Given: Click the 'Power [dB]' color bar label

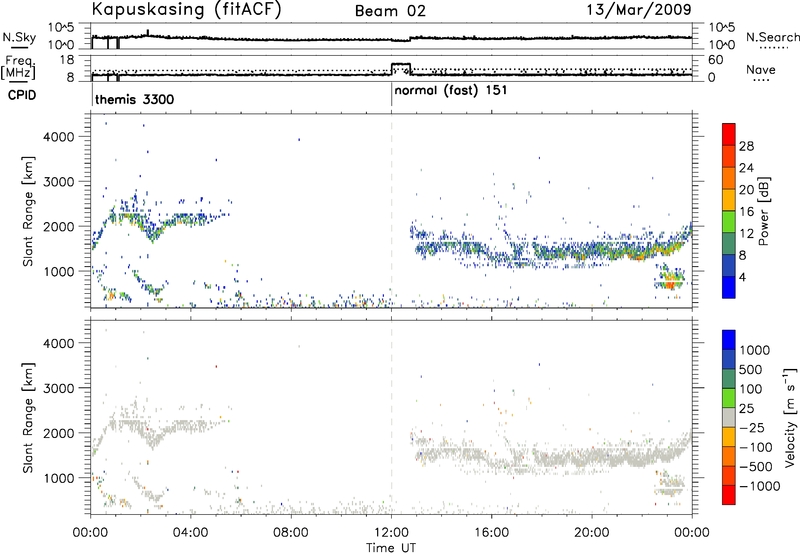Looking at the screenshot, I should click(763, 211).
